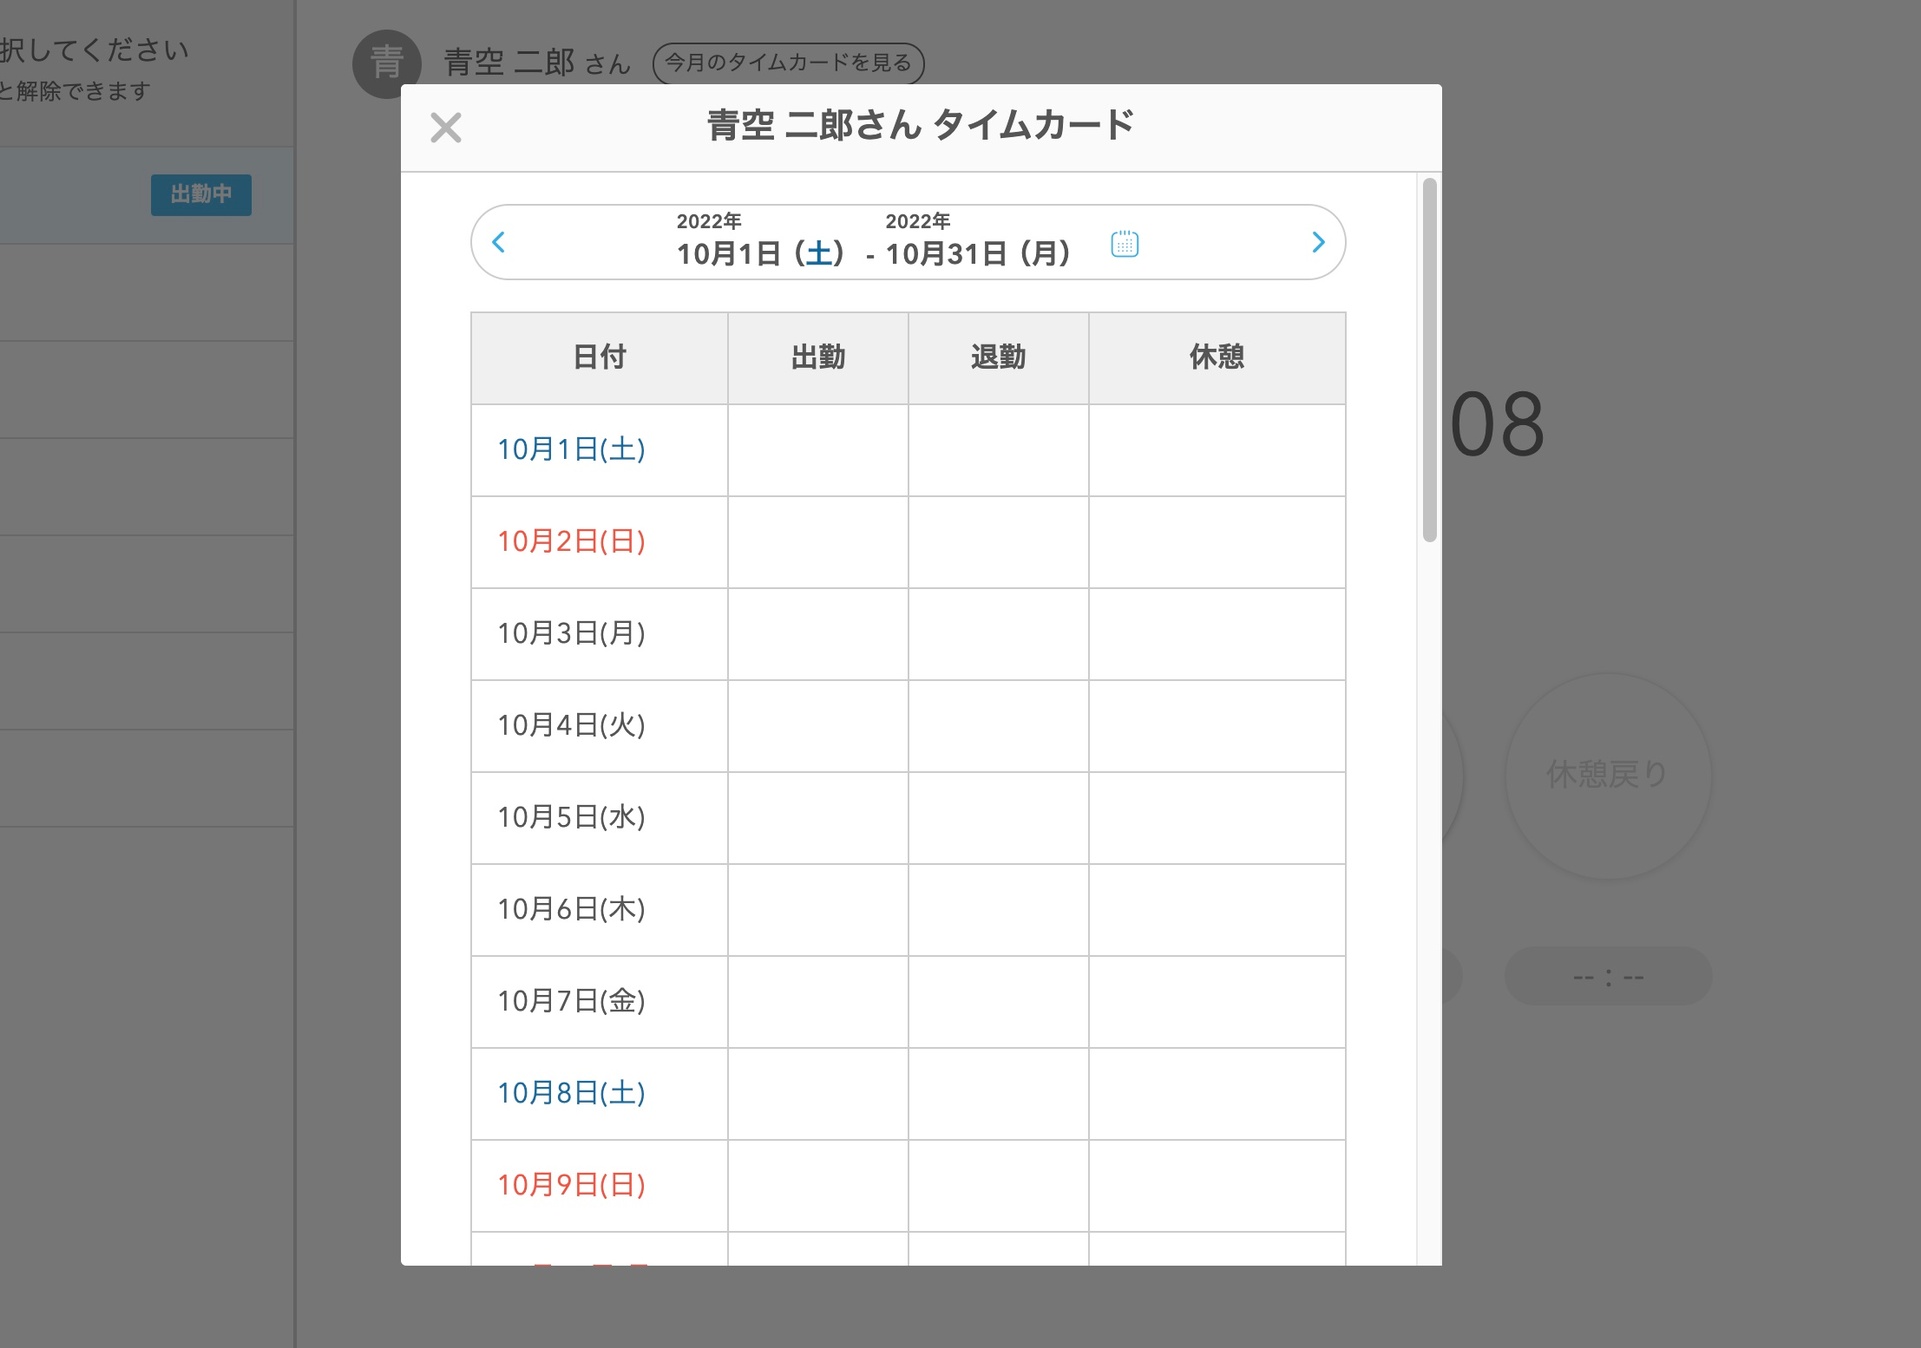
Task: Click the 日付 column header
Action: tap(598, 357)
